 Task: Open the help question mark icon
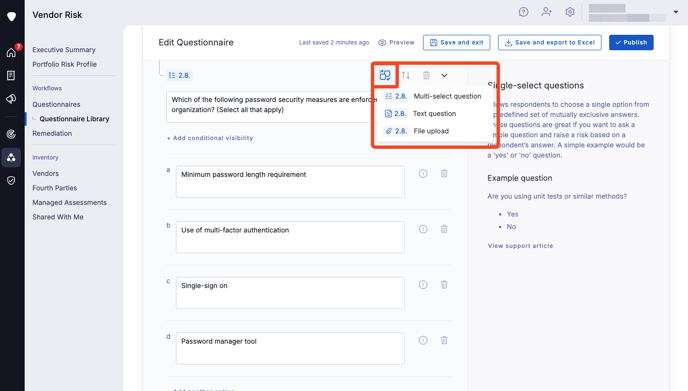[523, 12]
